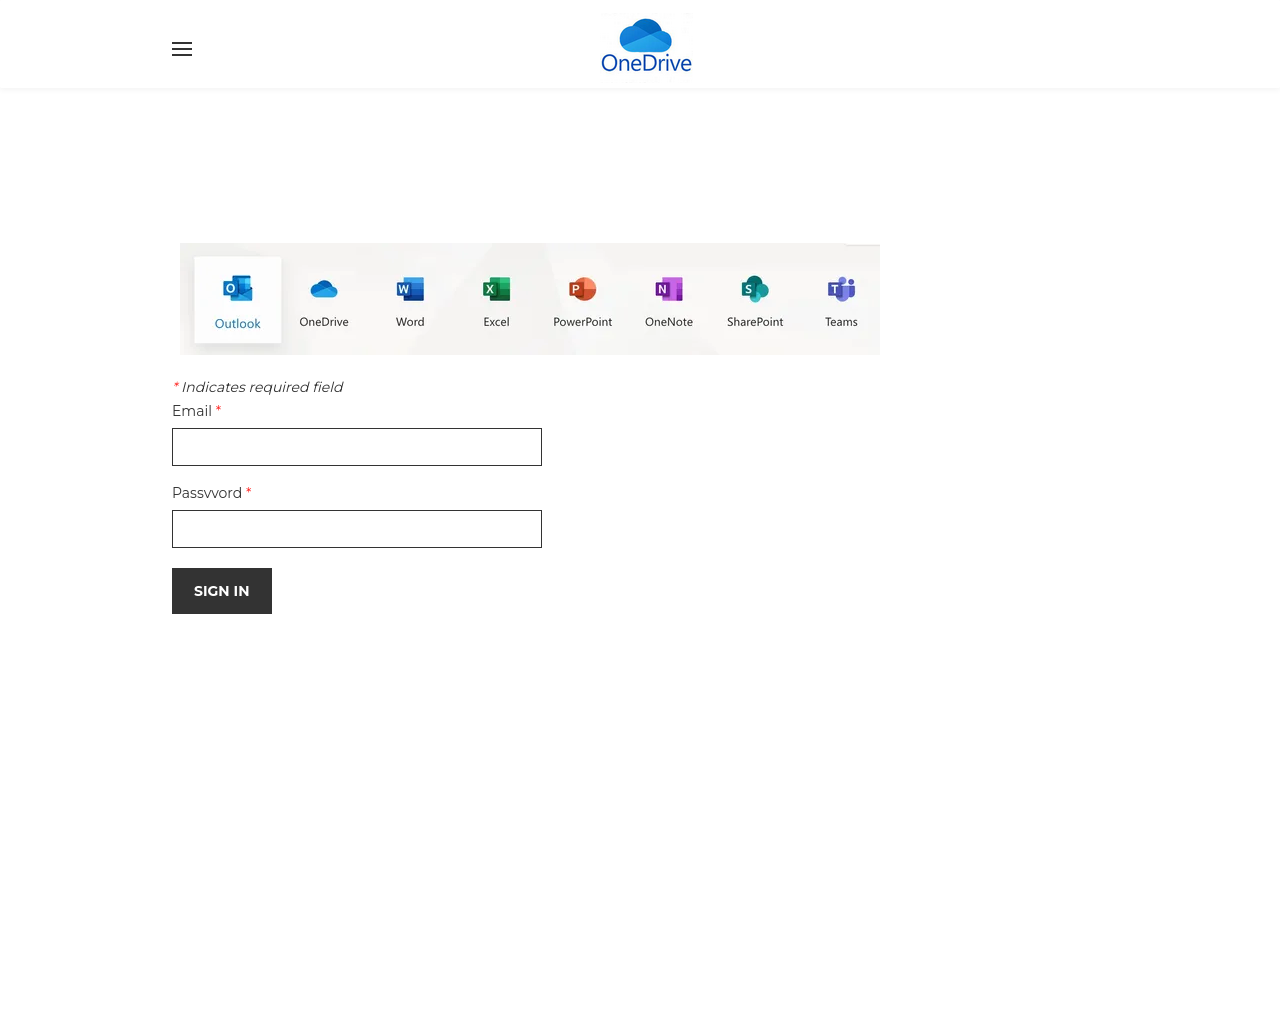
Task: Select the PowerPoint app icon
Action: point(583,289)
